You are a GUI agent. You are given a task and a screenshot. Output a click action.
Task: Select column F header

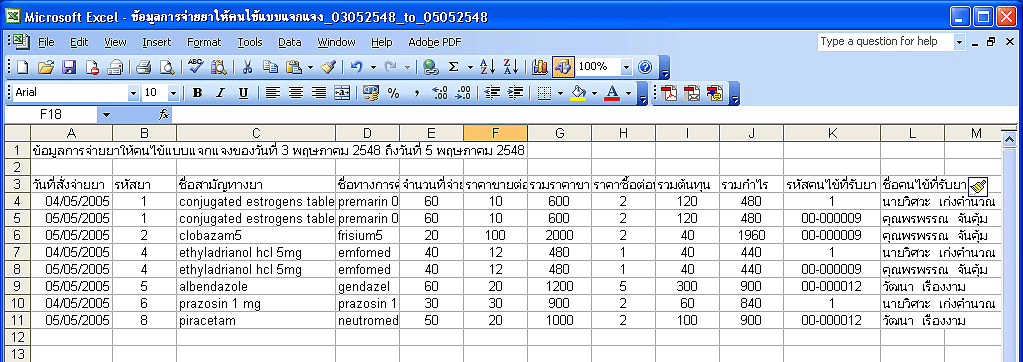coord(496,133)
